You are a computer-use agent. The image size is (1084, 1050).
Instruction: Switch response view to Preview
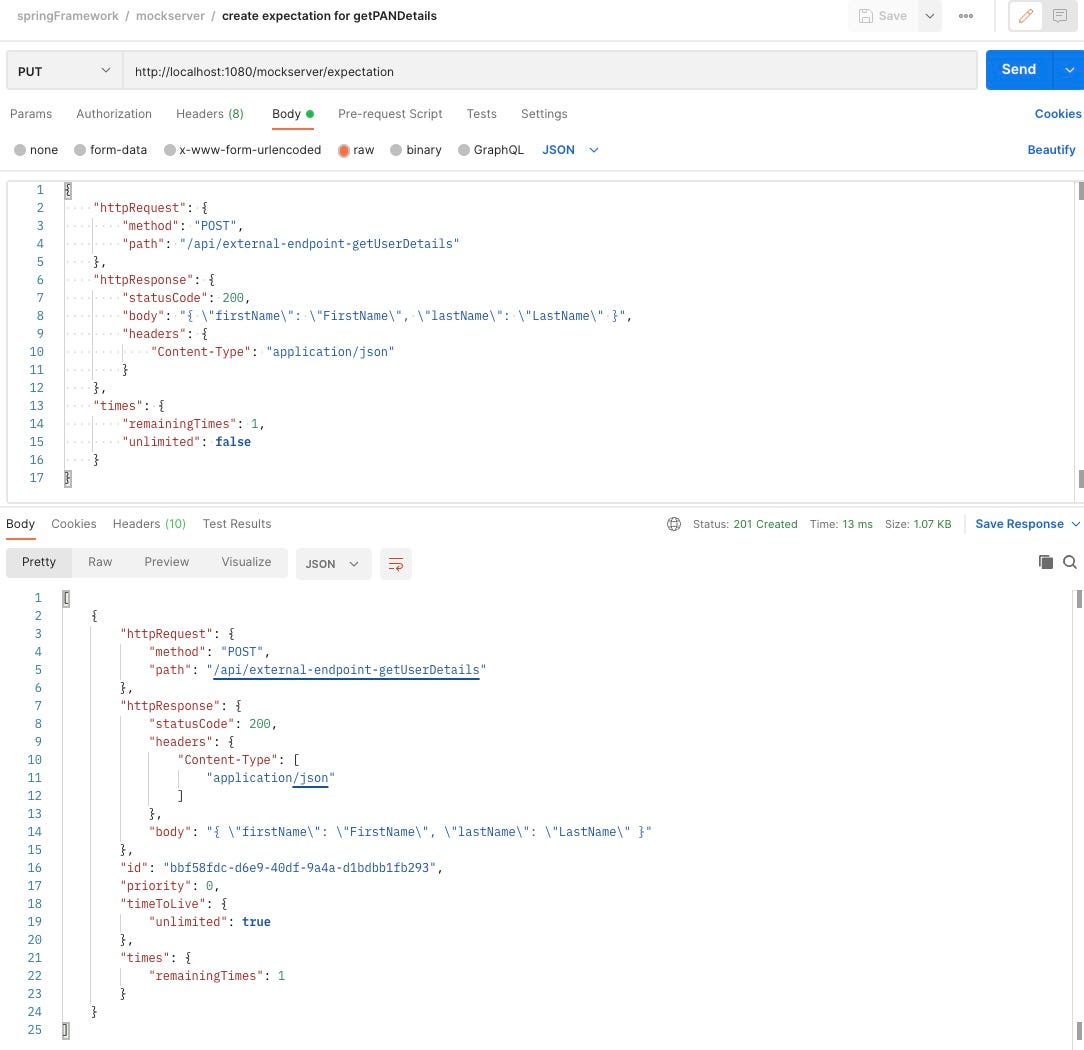pyautogui.click(x=167, y=562)
